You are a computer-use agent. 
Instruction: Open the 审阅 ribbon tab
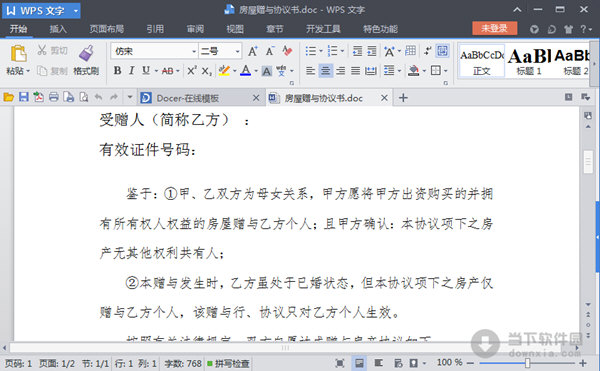pos(195,29)
